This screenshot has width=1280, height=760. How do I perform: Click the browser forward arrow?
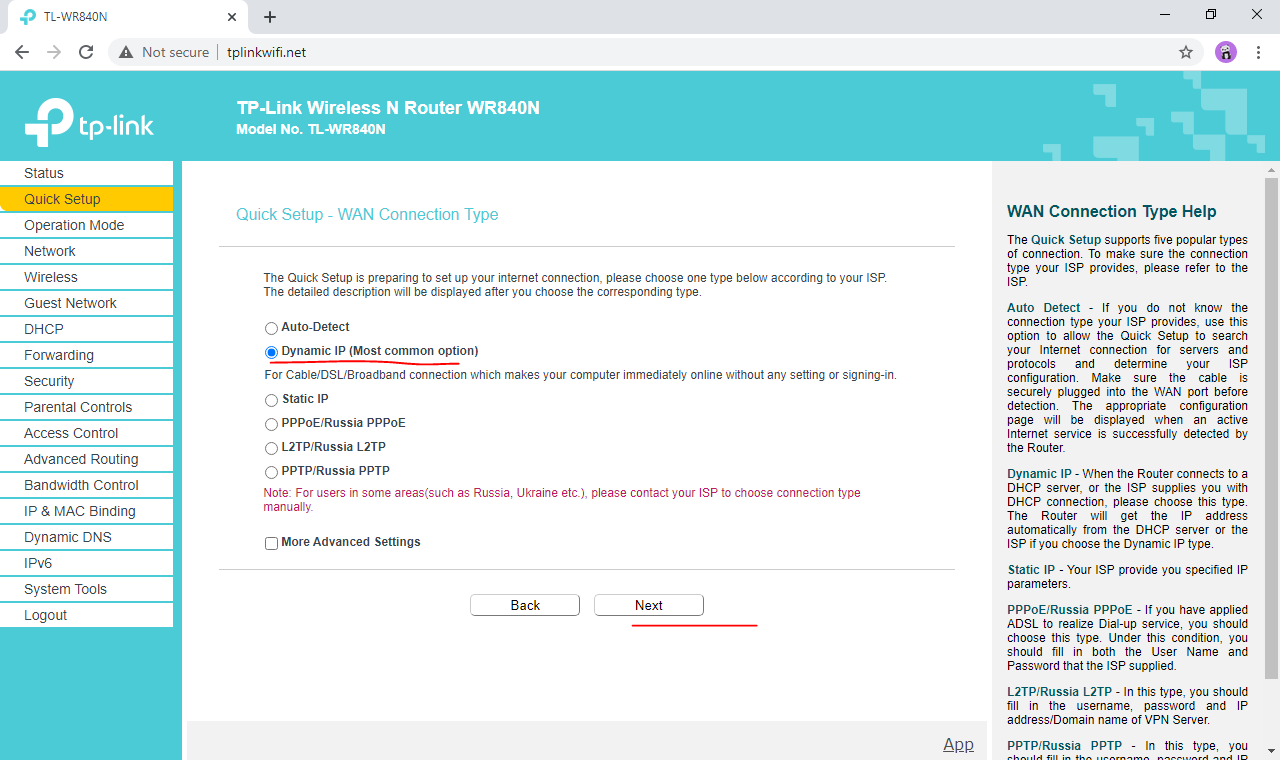pos(54,52)
